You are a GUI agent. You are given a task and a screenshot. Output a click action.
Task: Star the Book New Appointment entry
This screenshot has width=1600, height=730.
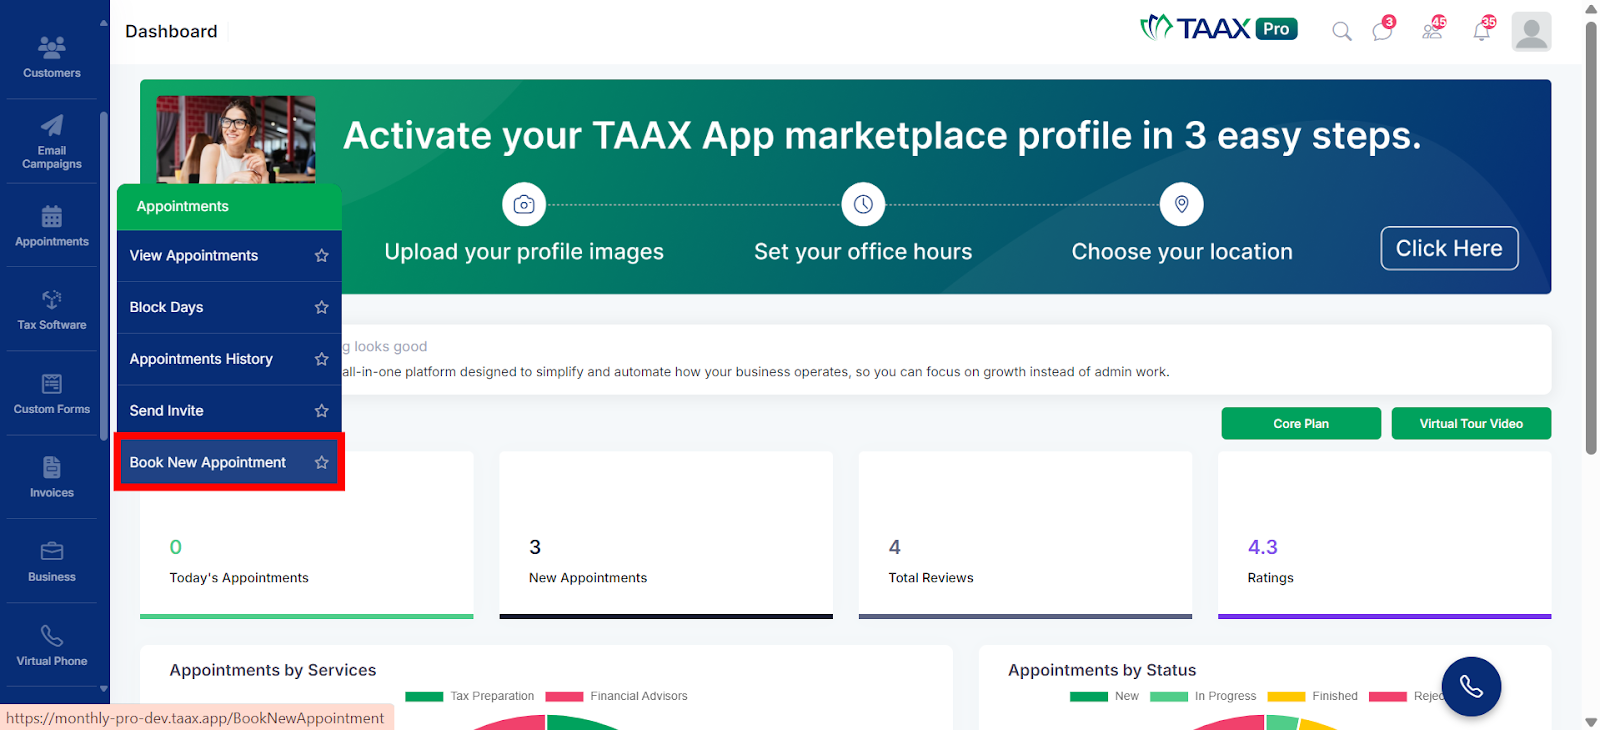(321, 463)
